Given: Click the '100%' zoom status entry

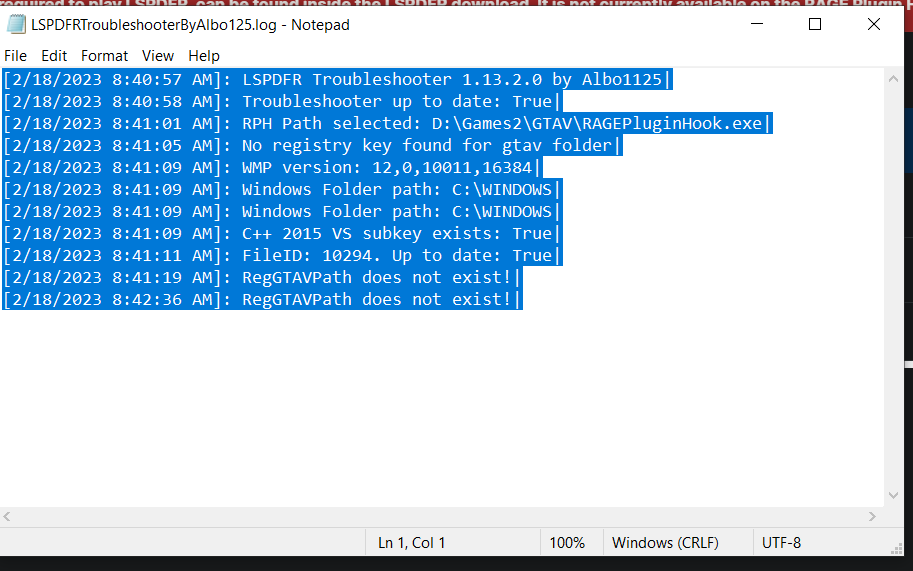Looking at the screenshot, I should click(x=567, y=542).
